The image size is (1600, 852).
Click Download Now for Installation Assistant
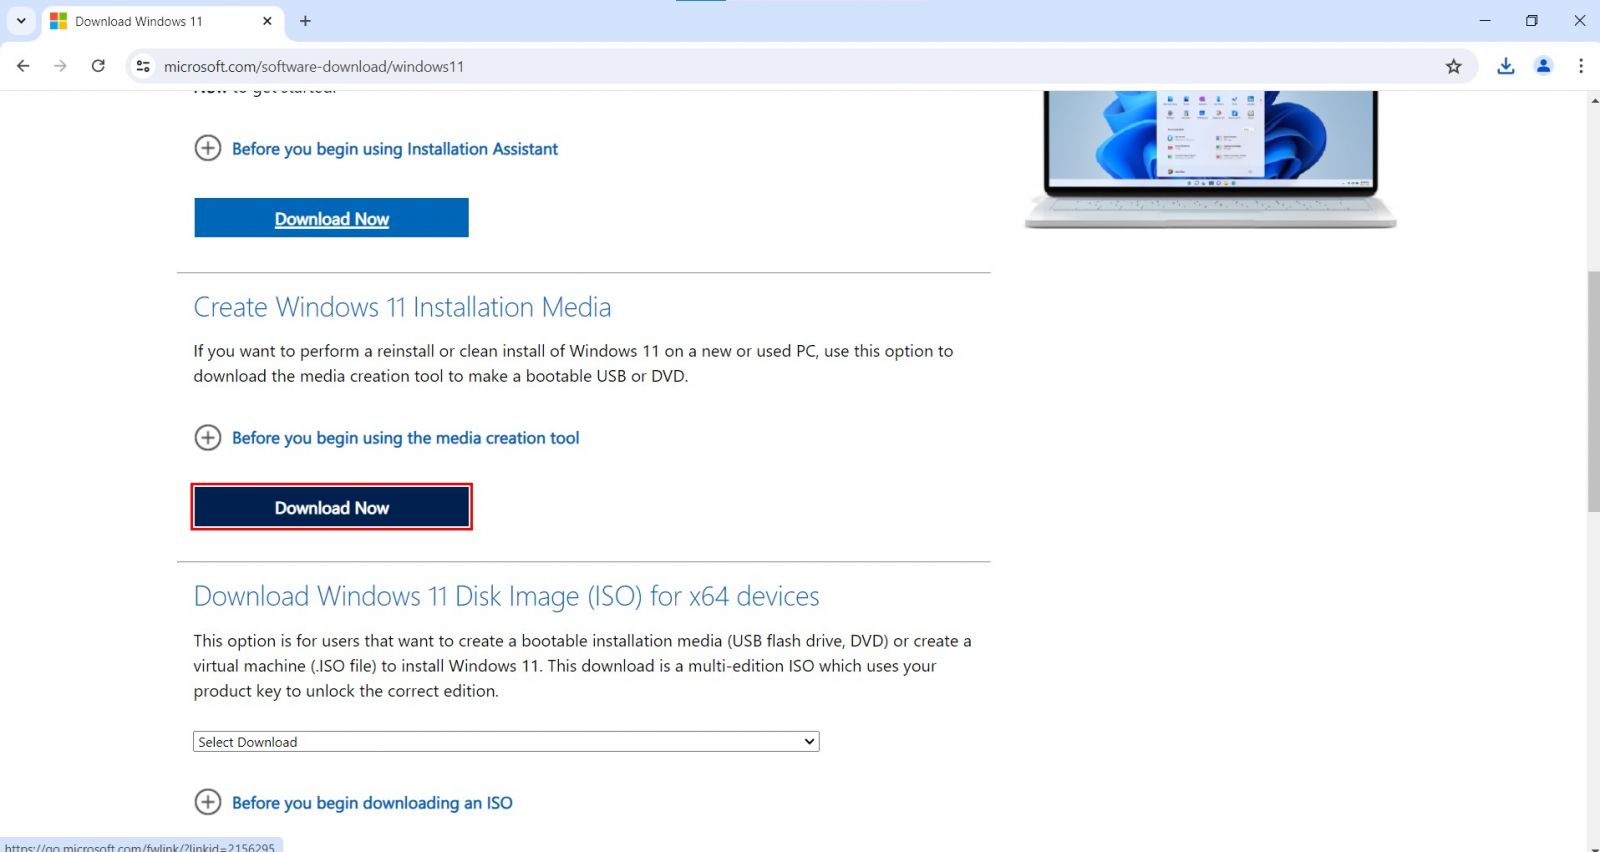(331, 218)
